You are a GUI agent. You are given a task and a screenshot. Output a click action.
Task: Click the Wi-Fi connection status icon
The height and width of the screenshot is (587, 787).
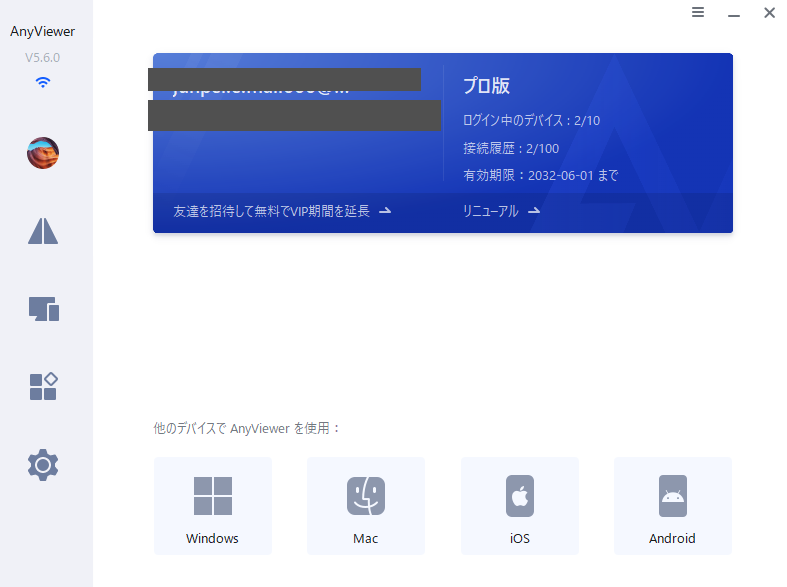point(43,82)
